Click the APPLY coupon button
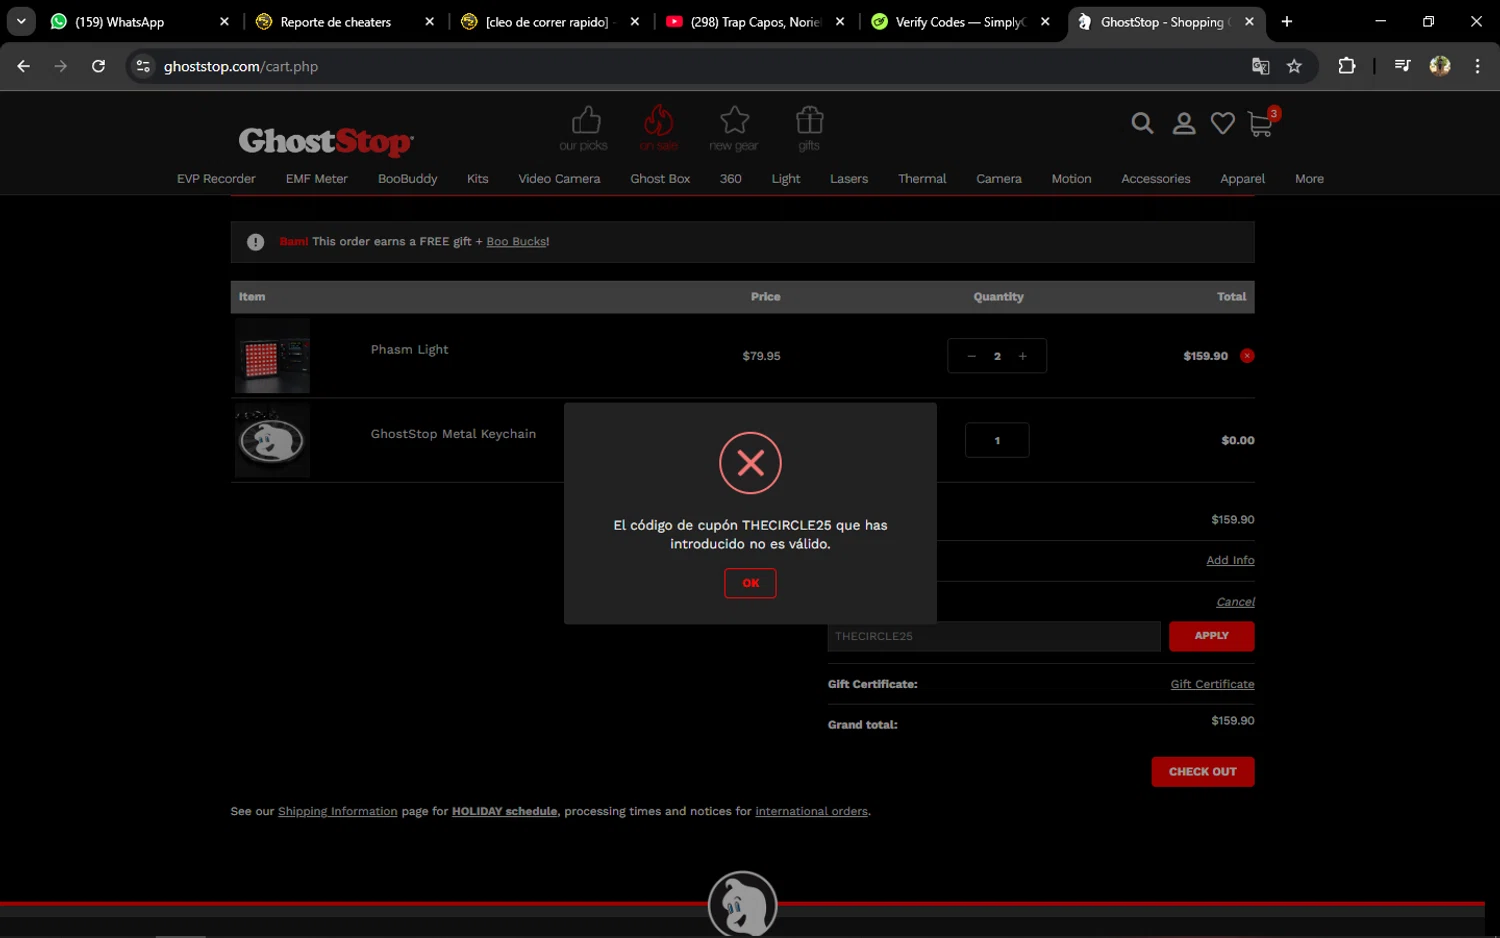The width and height of the screenshot is (1500, 938). pos(1211,636)
